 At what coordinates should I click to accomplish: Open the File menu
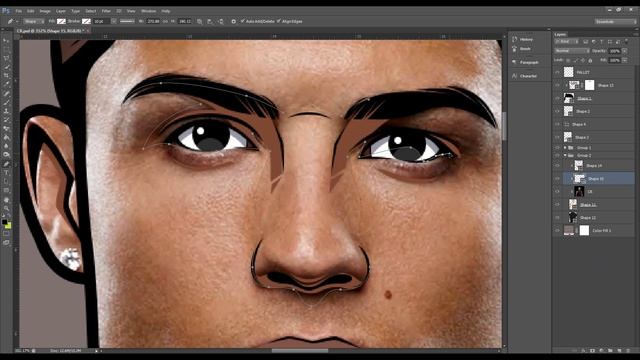(x=19, y=11)
